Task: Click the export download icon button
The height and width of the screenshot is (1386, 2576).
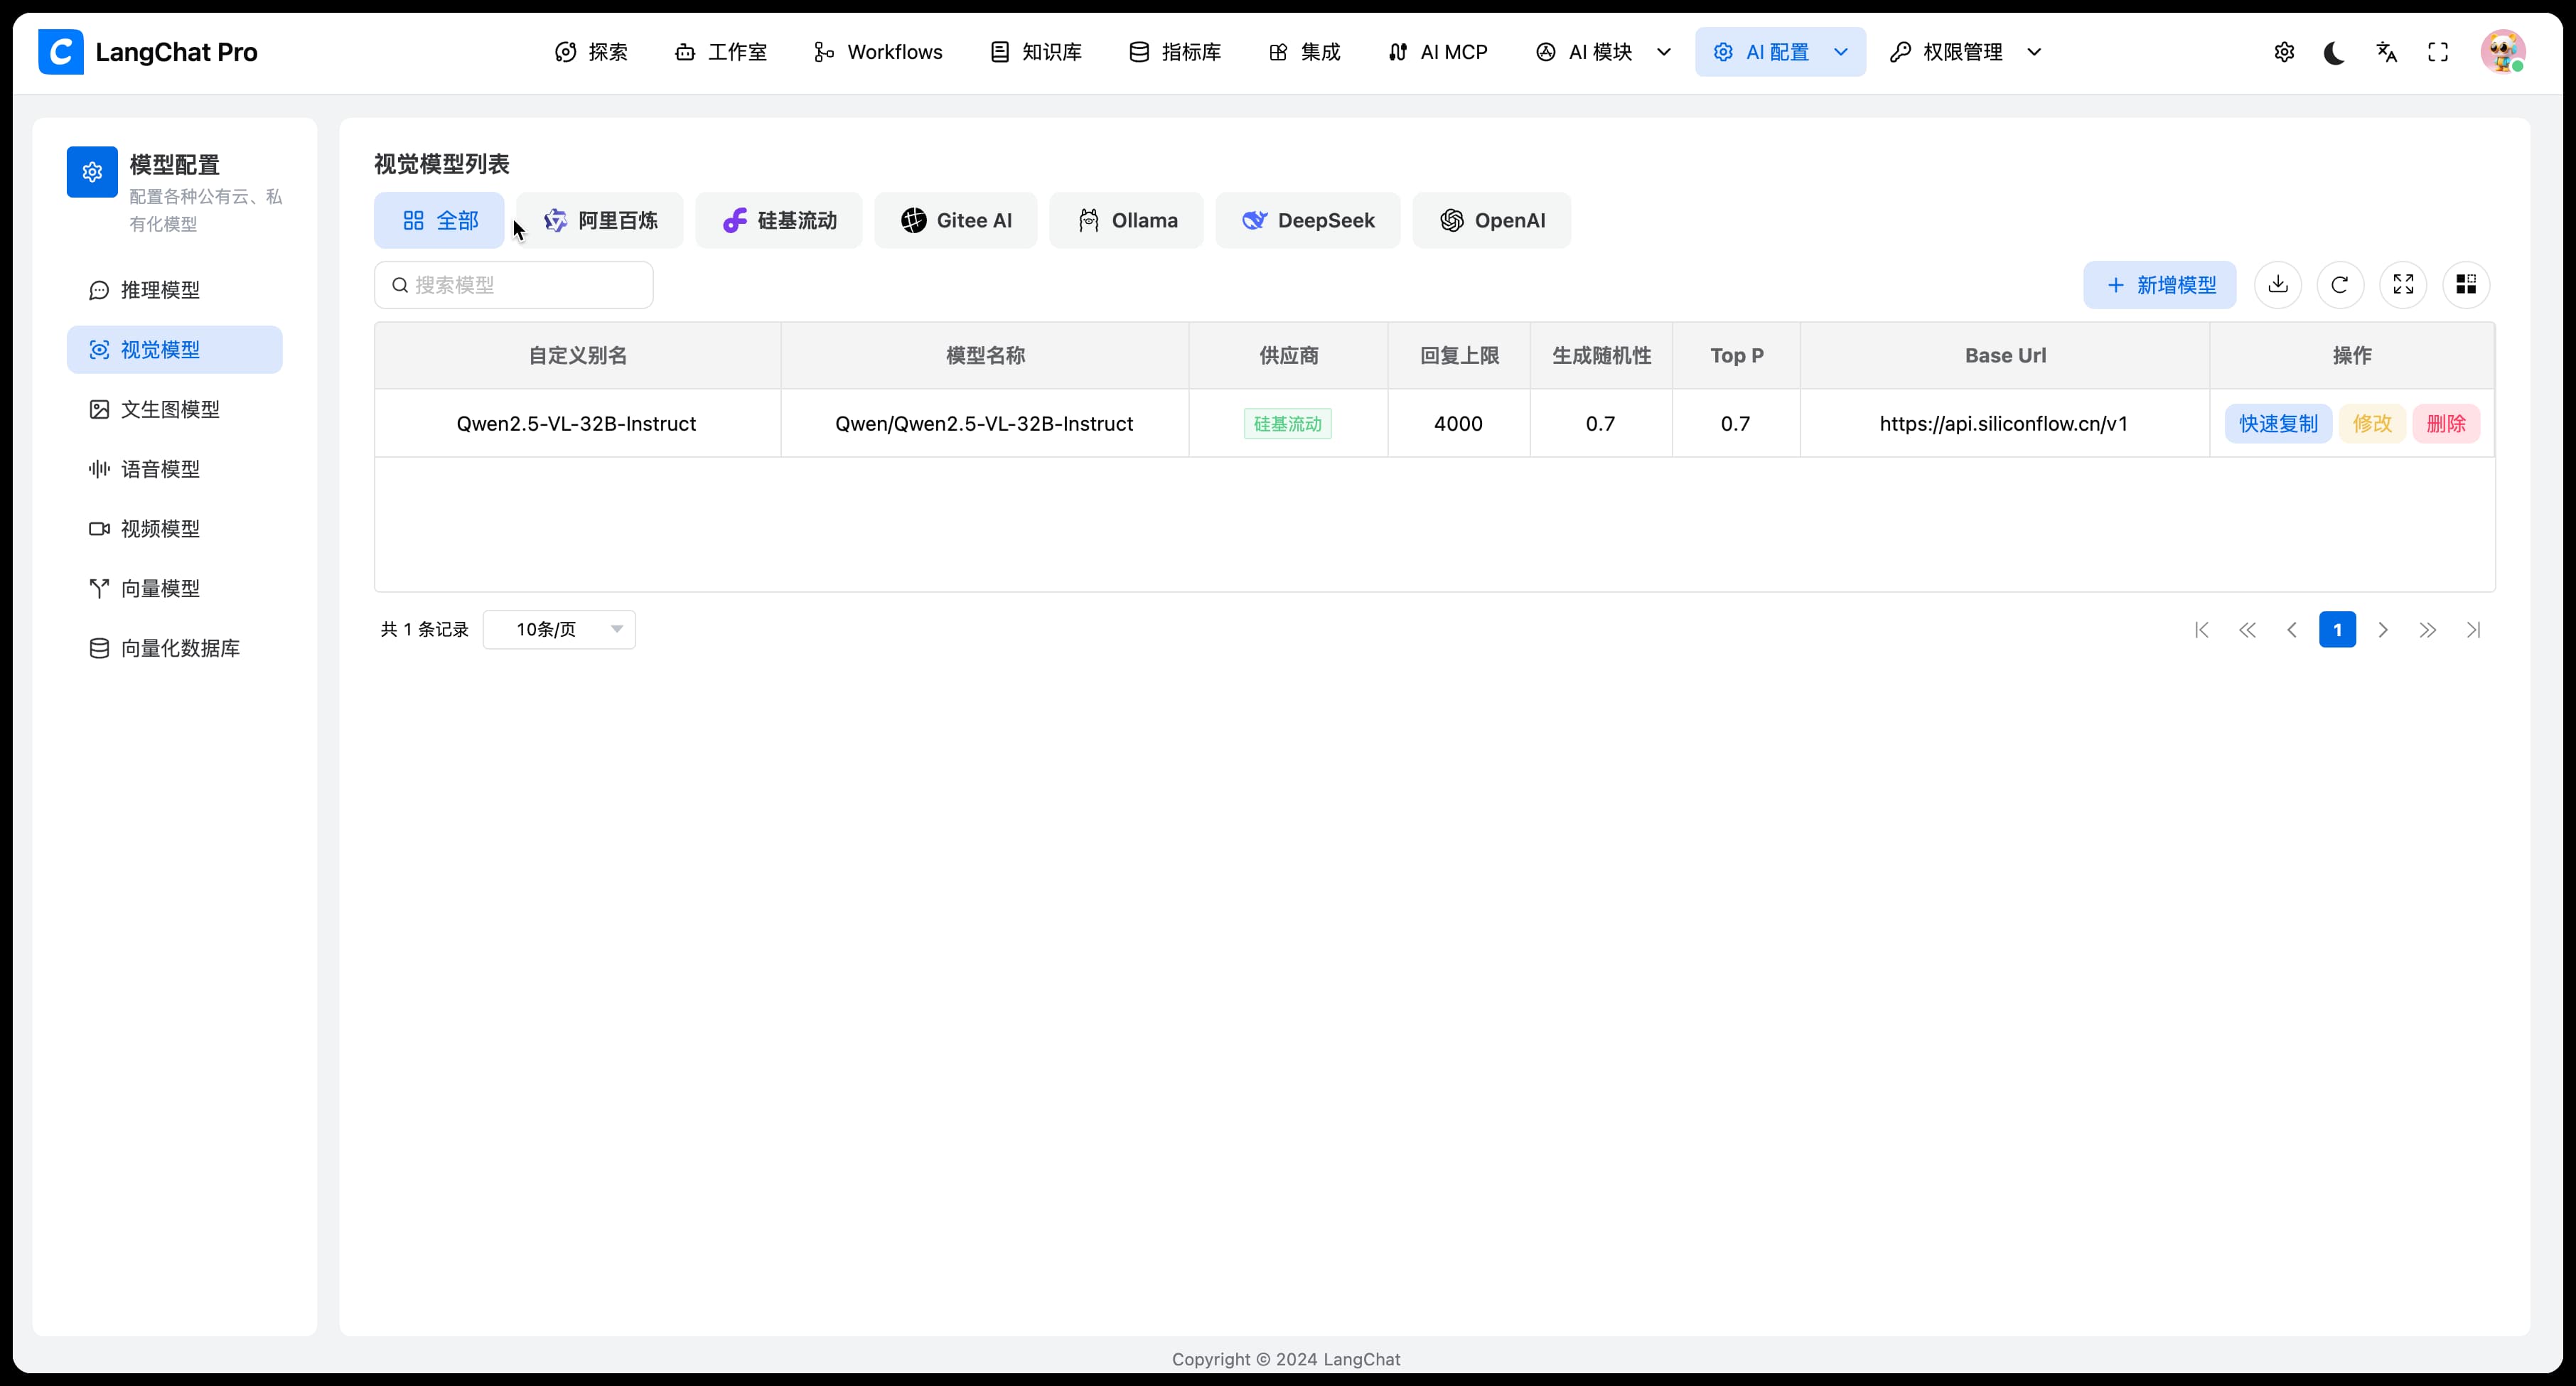Action: (x=2278, y=285)
